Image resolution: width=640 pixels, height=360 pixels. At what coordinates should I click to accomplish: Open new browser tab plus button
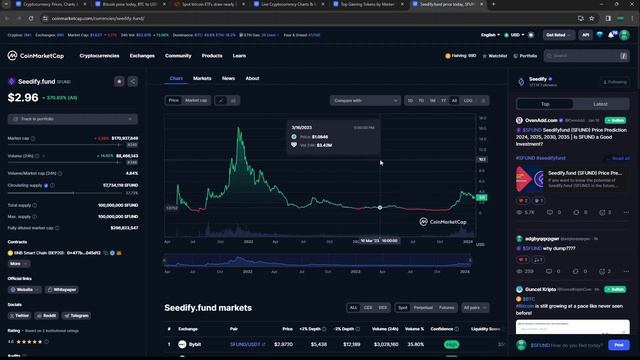[493, 4]
